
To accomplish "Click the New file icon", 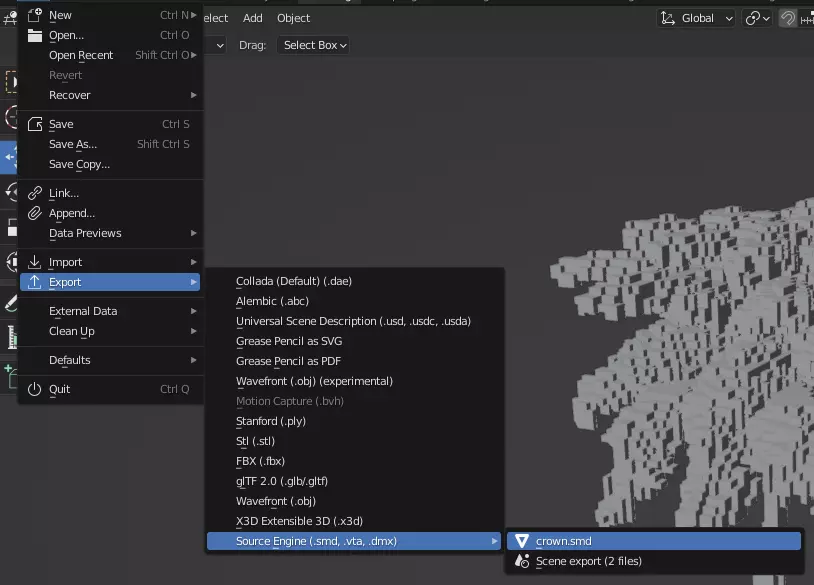I will (x=35, y=15).
